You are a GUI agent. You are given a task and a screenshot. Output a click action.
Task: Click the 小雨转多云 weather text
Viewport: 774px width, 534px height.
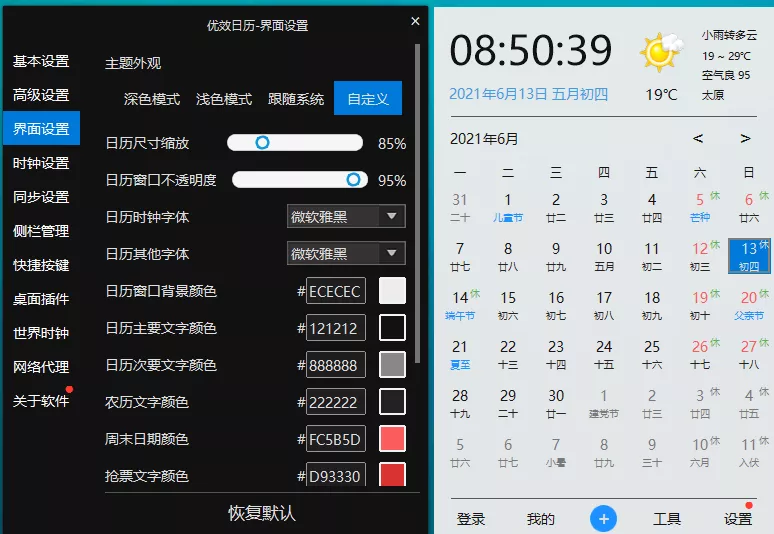click(x=729, y=35)
